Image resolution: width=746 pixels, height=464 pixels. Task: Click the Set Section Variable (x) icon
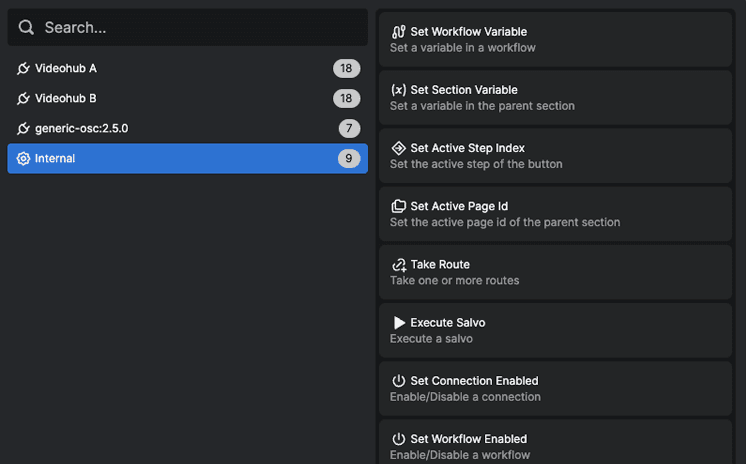click(x=399, y=90)
